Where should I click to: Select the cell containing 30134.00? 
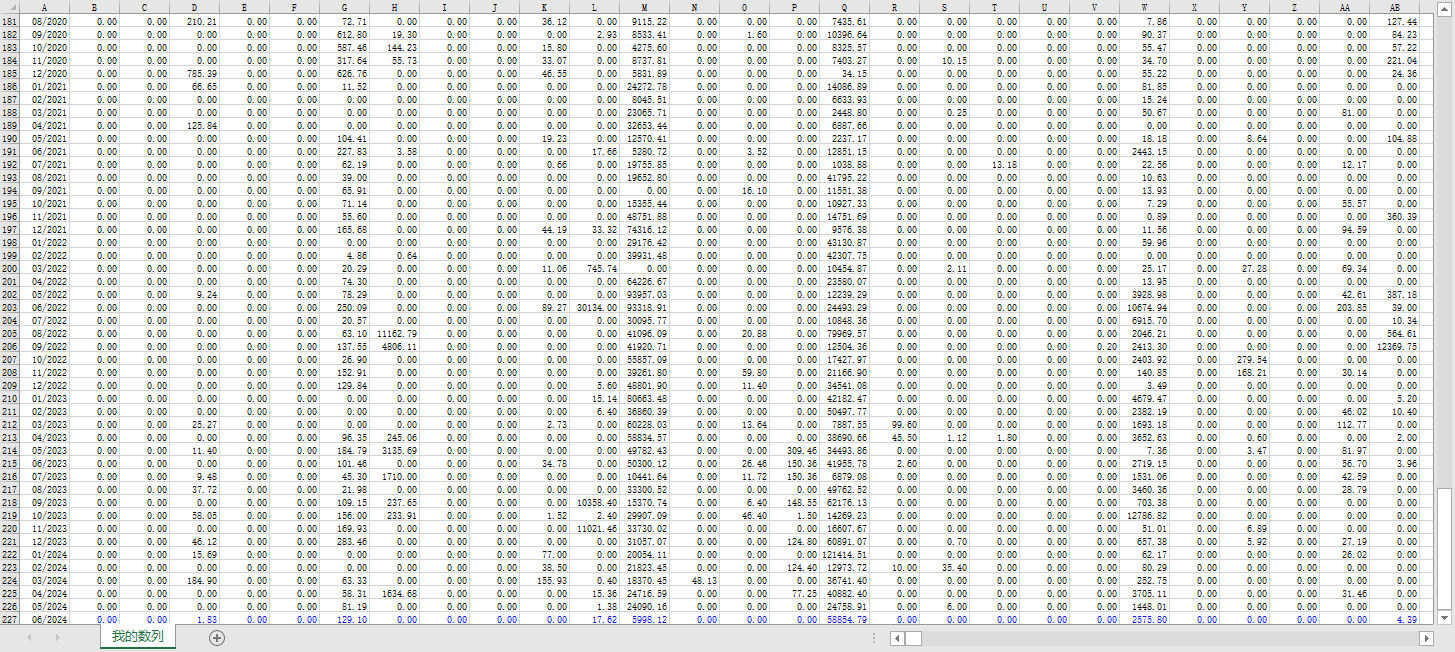(595, 307)
